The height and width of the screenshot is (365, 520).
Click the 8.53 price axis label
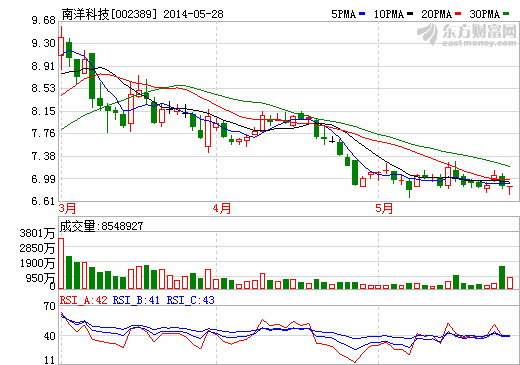tap(43, 88)
